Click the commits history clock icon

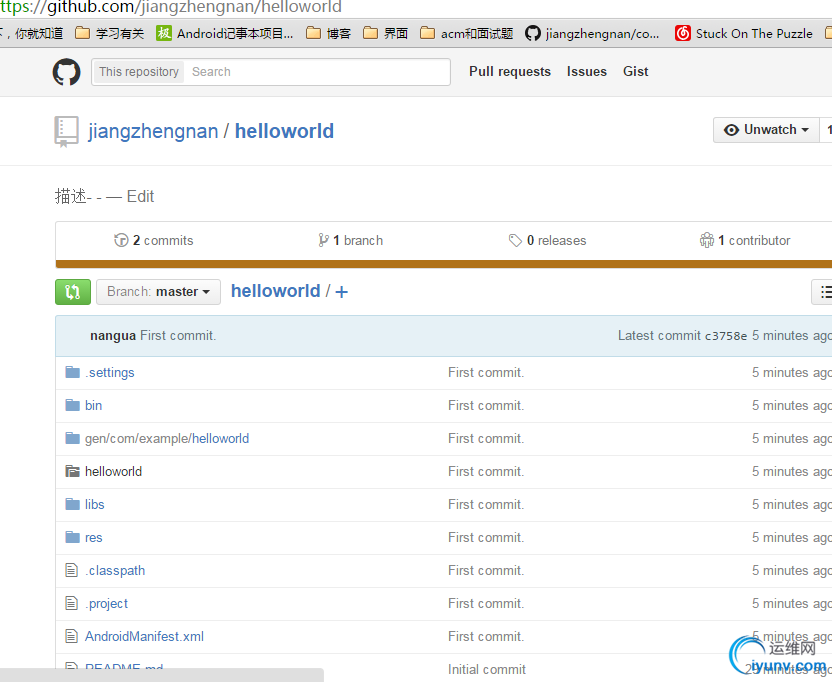point(121,240)
